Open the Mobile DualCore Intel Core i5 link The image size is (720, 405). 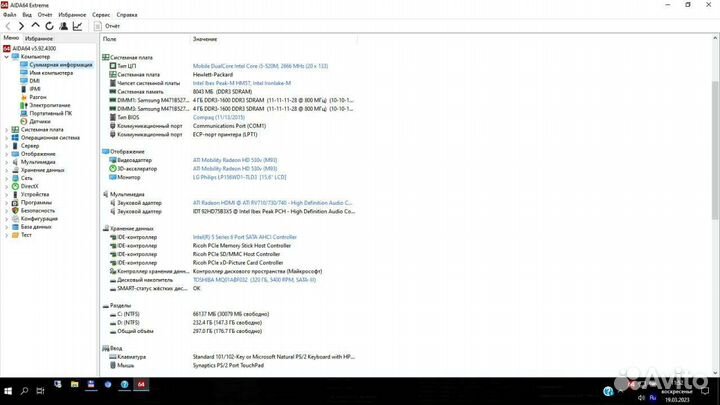point(260,66)
